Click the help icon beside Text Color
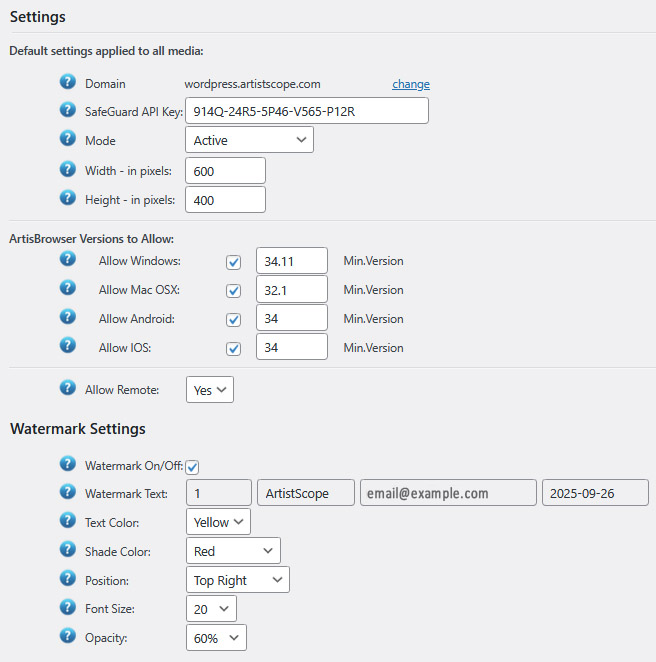This screenshot has height=662, width=656. (x=68, y=520)
